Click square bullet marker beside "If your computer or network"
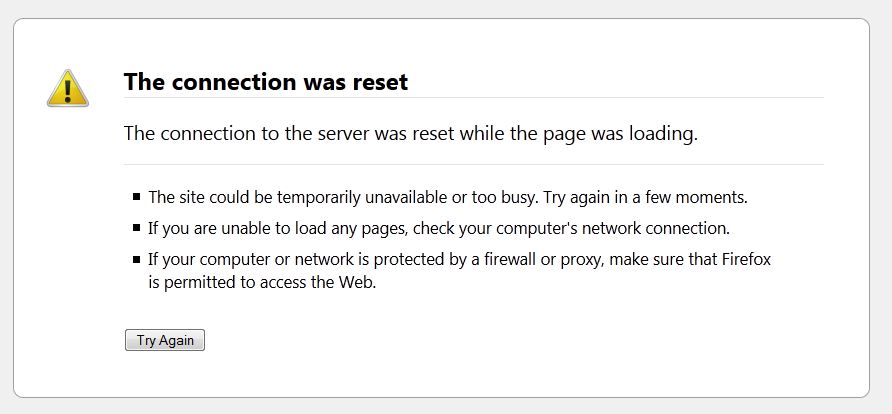This screenshot has height=414, width=892. [x=137, y=259]
